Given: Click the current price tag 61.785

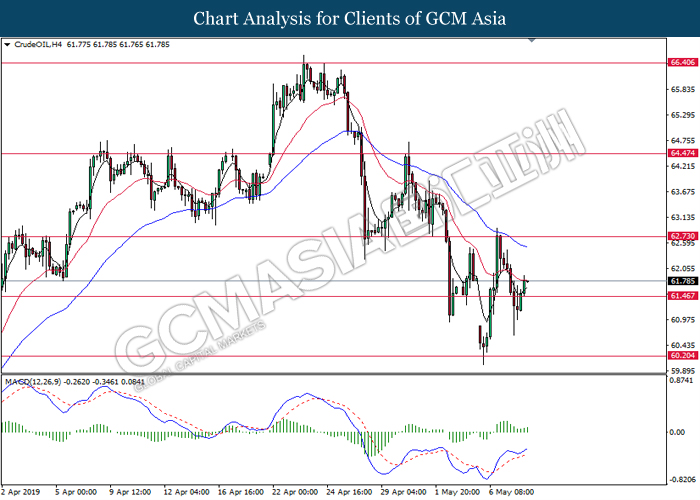Looking at the screenshot, I should coord(683,281).
